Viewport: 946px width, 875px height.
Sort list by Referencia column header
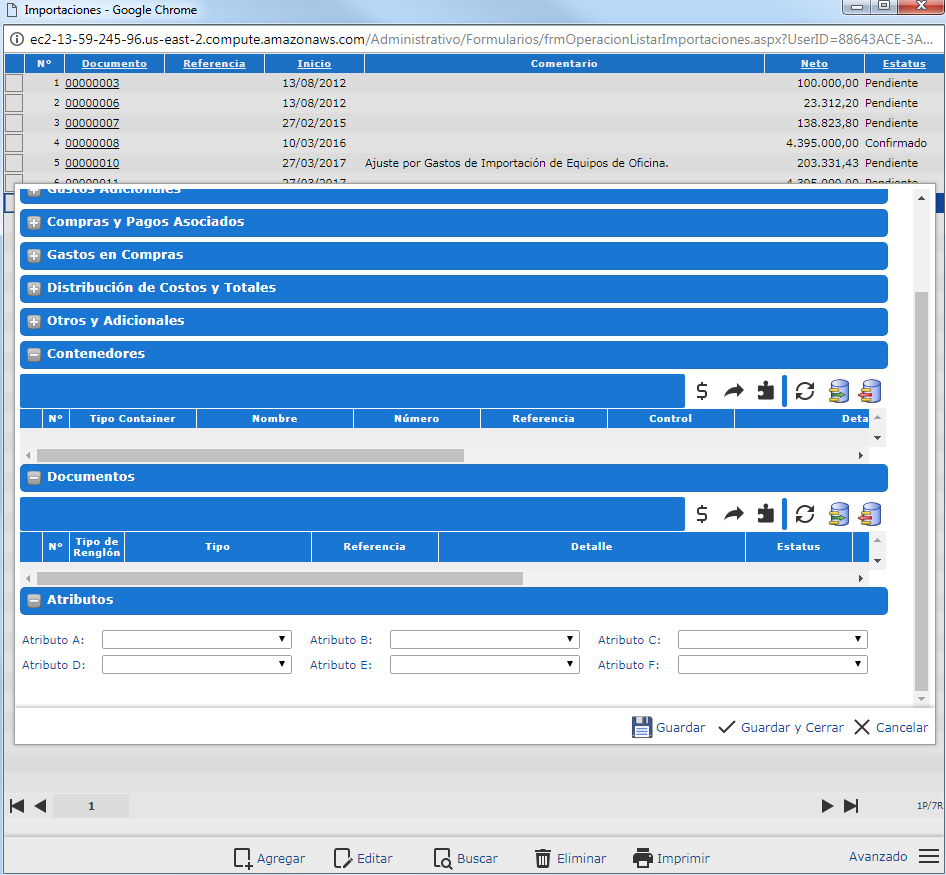point(214,63)
